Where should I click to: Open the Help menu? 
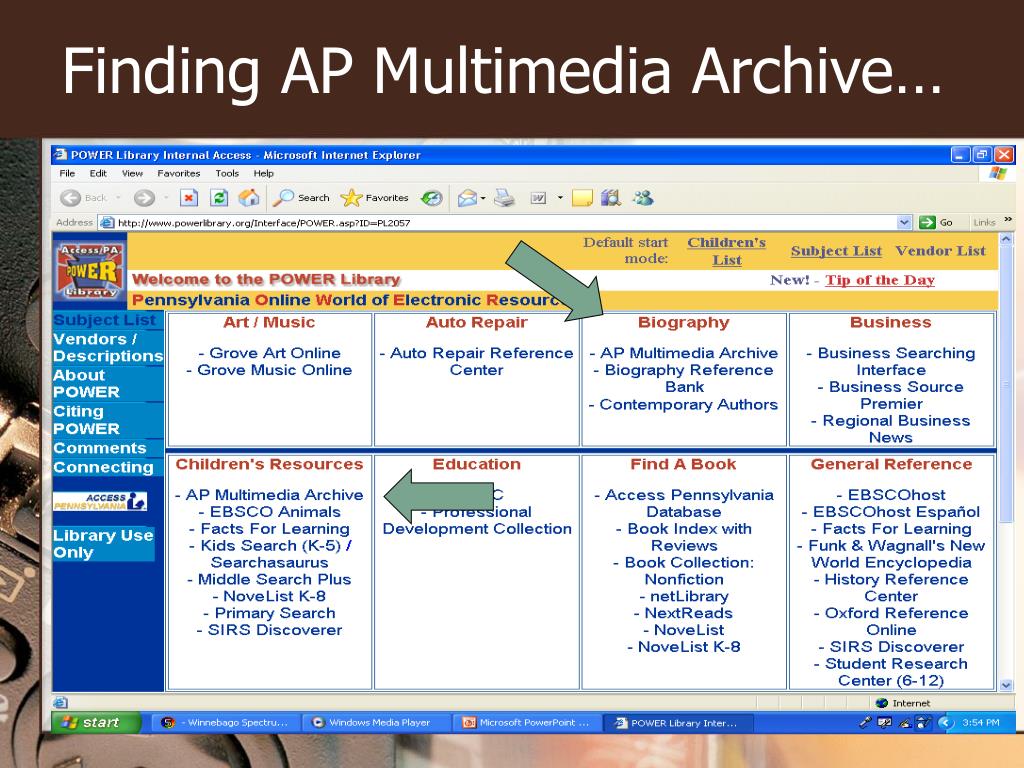[263, 173]
